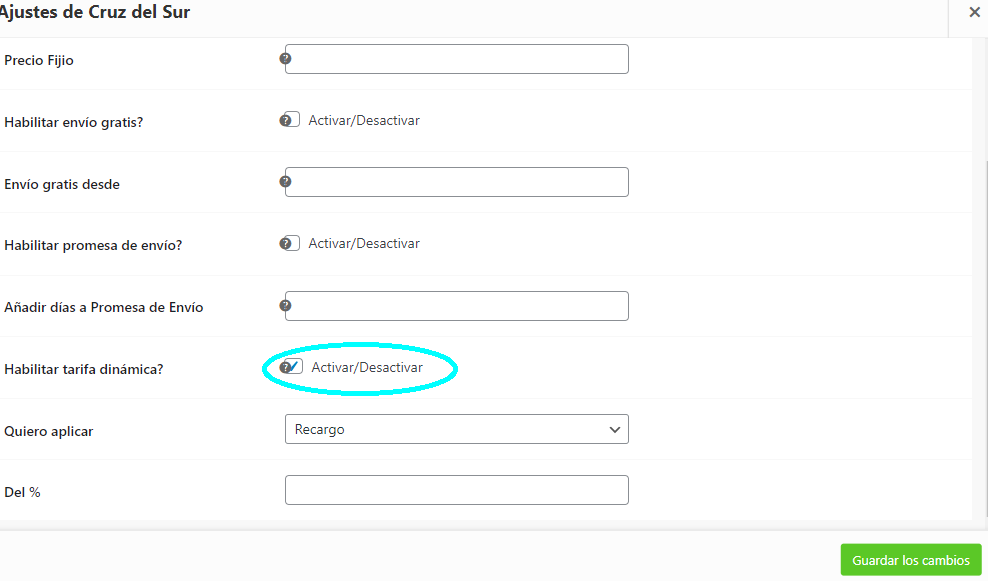Click help icon next to Precio Fijo
The height and width of the screenshot is (581, 989).
[285, 59]
